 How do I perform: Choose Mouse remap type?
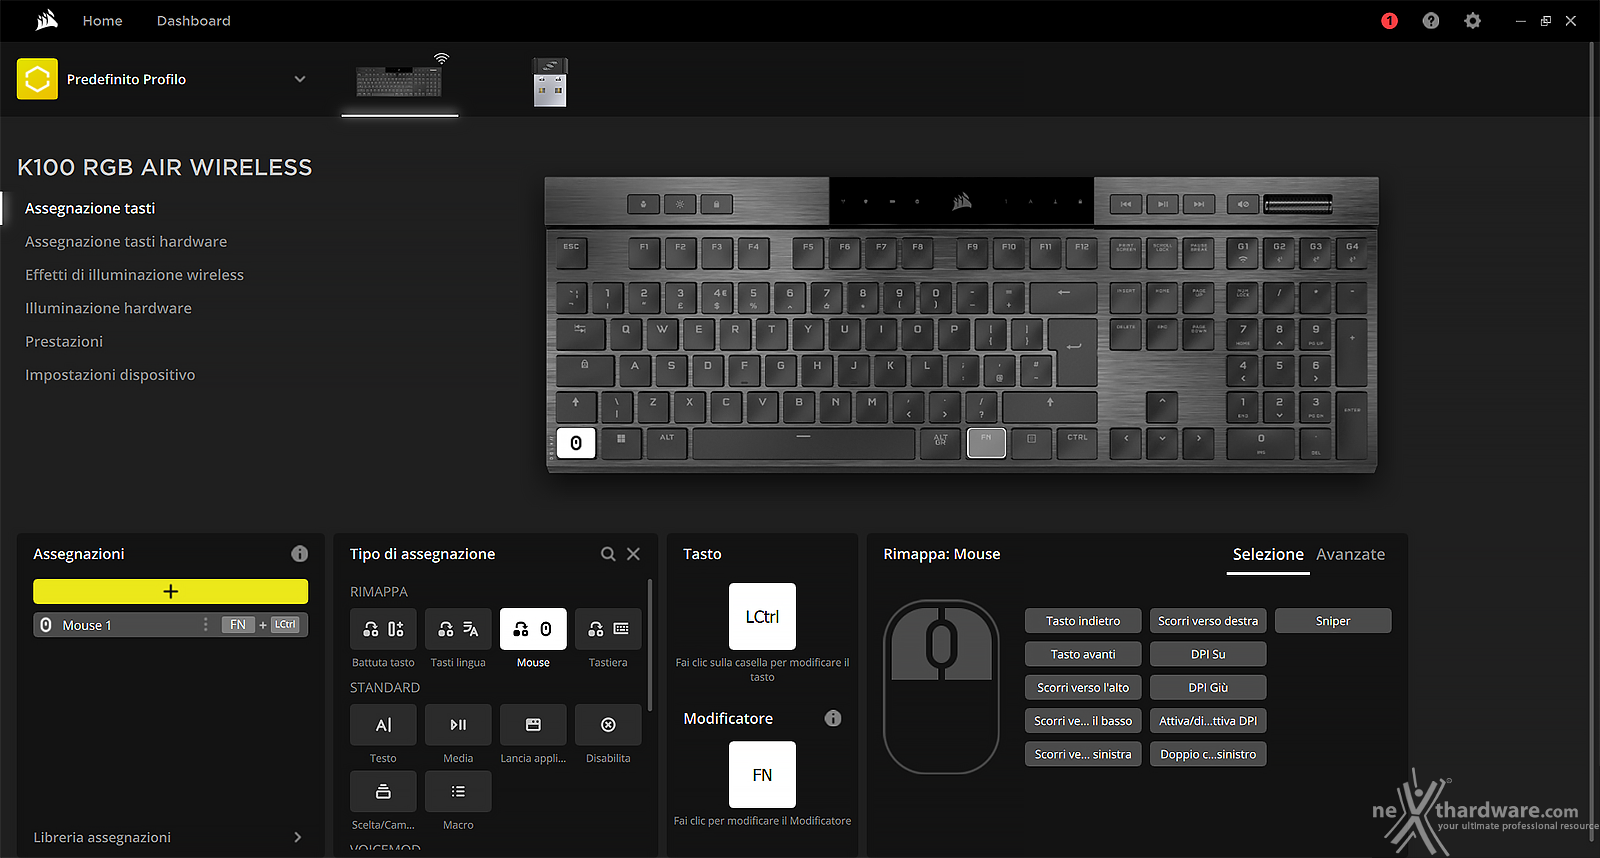click(x=533, y=629)
